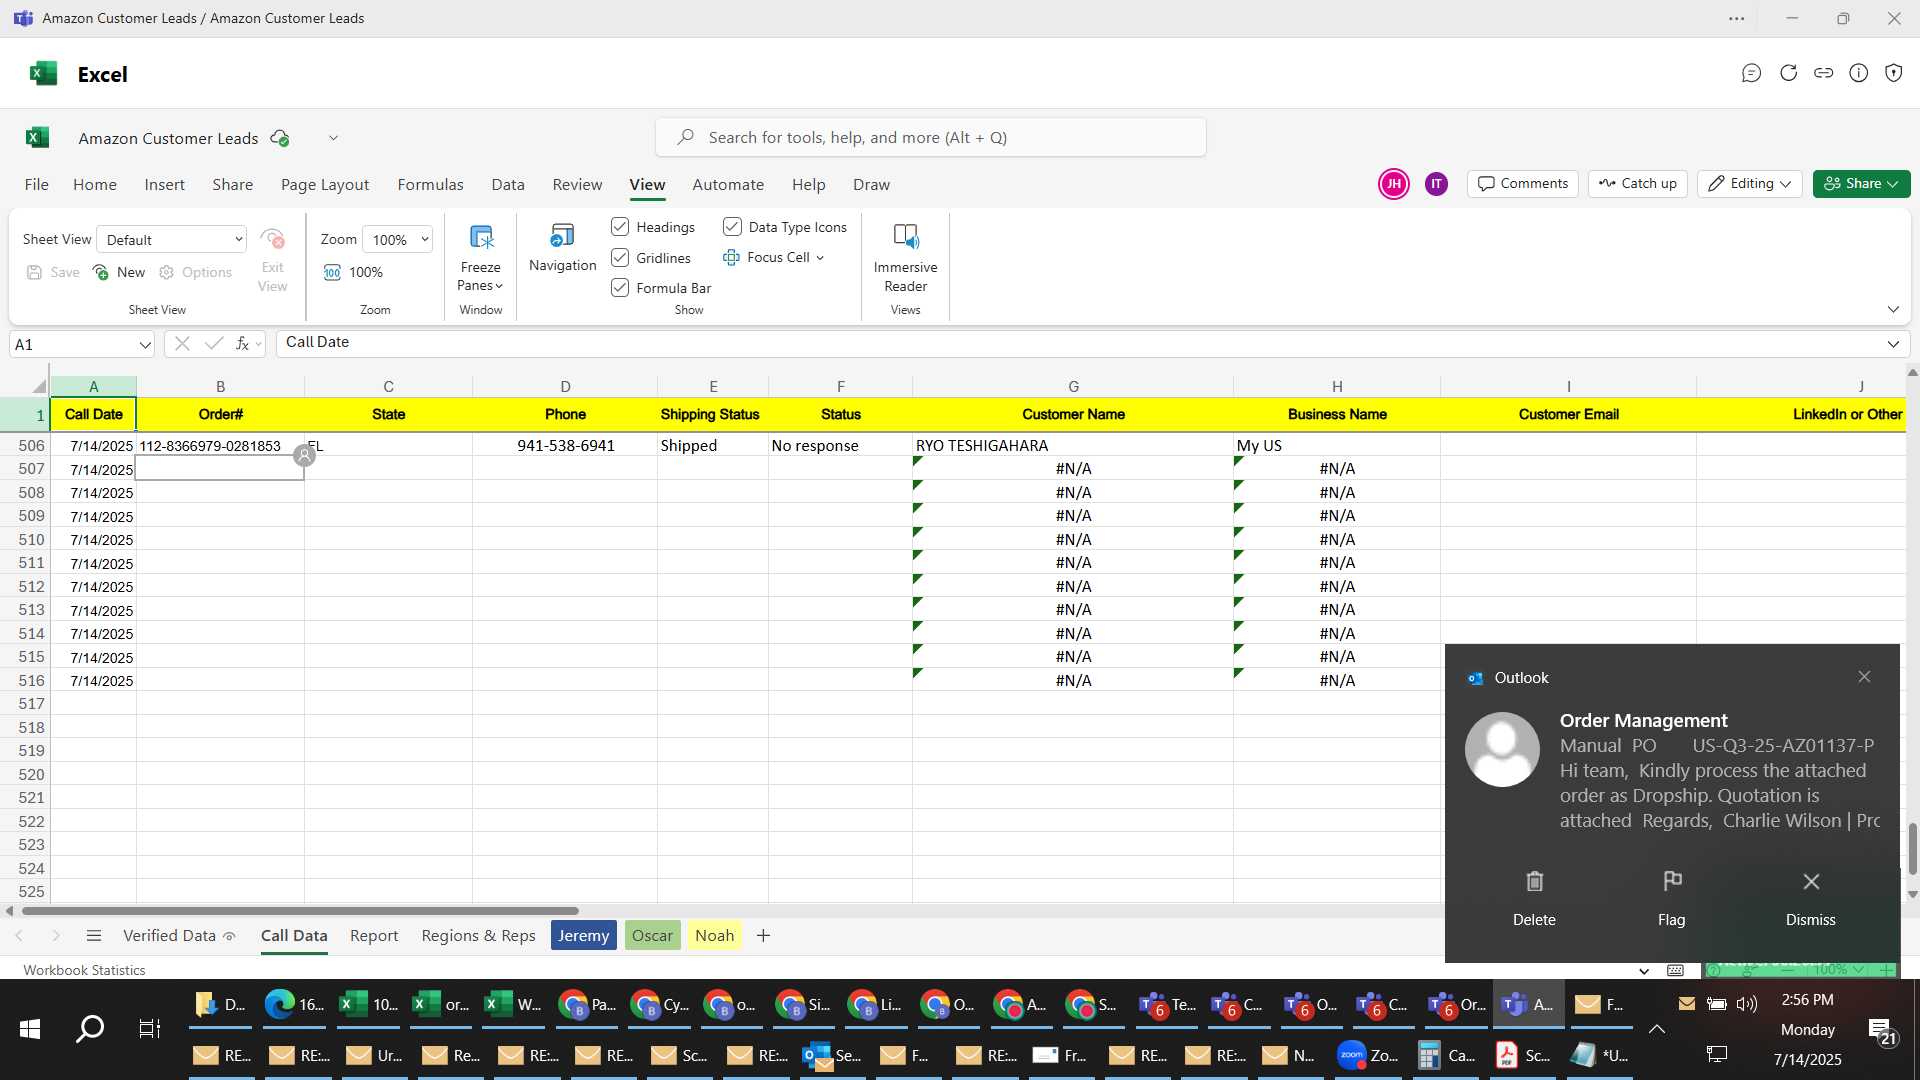Open the Editing mode dropdown

1749,184
